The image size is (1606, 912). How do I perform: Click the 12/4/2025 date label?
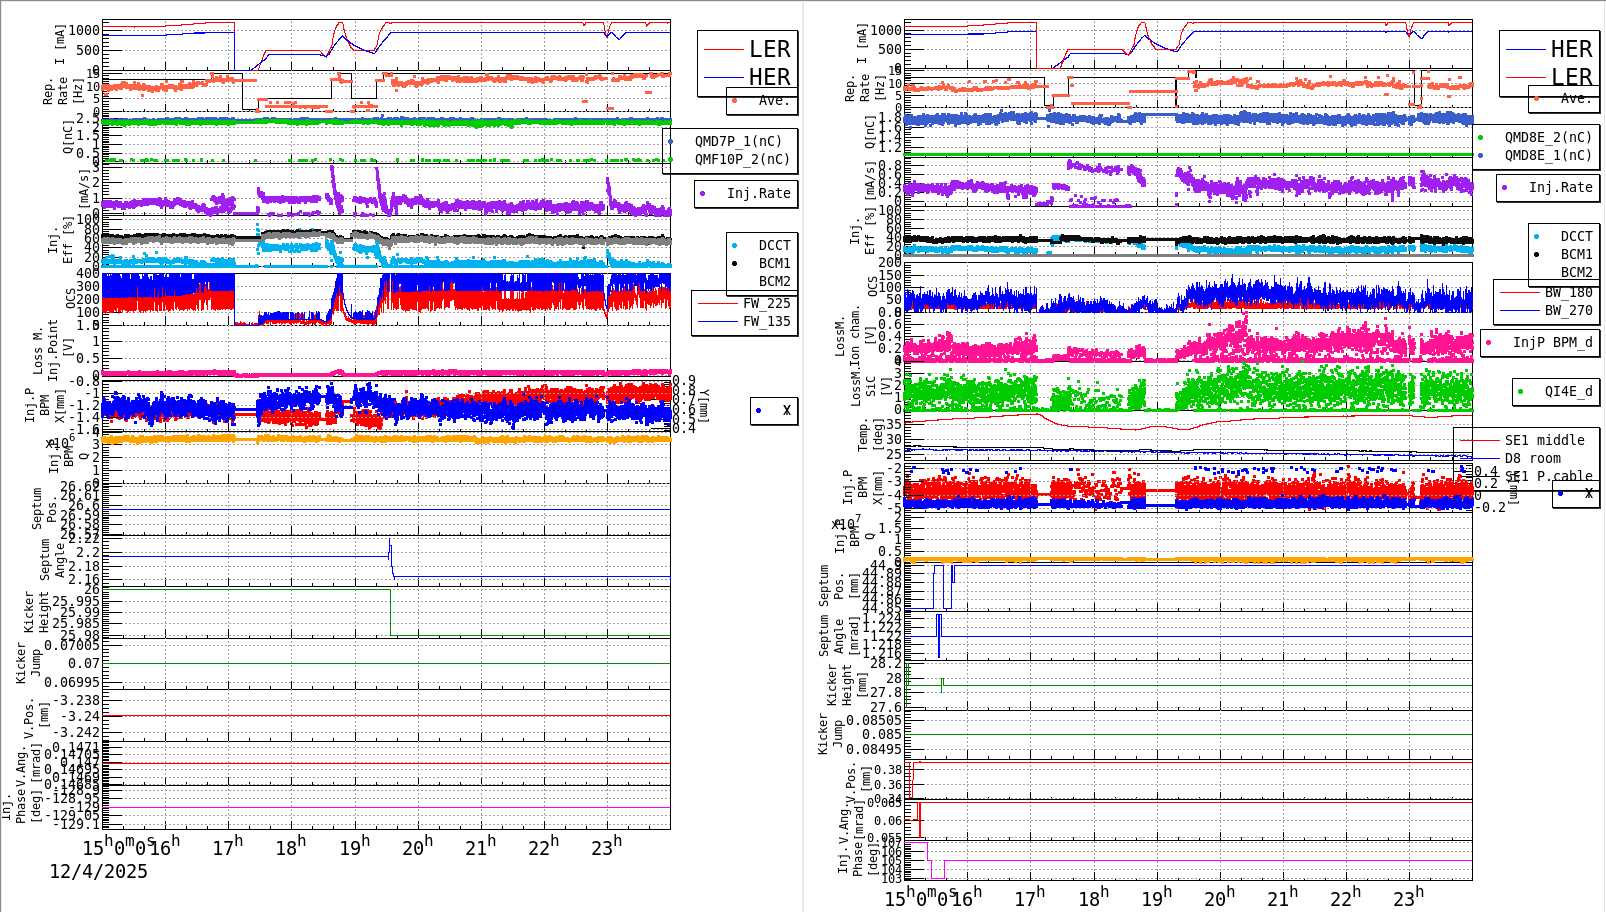(x=98, y=871)
